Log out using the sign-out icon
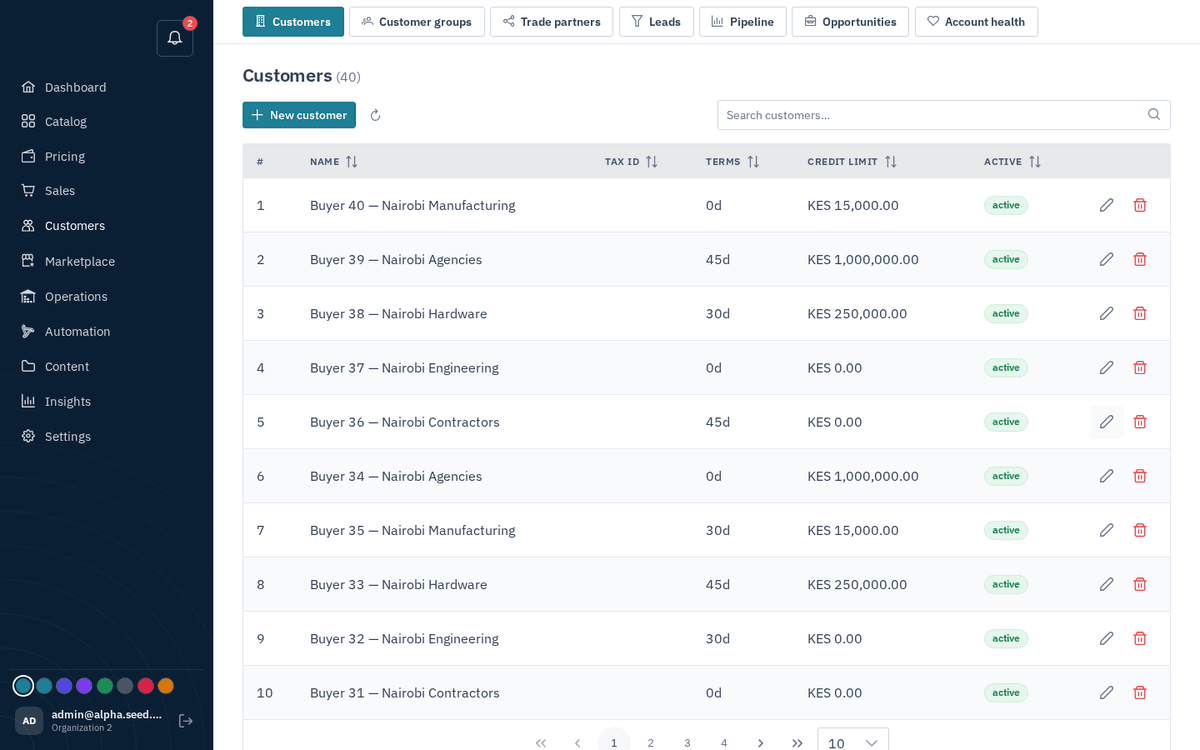 [186, 721]
